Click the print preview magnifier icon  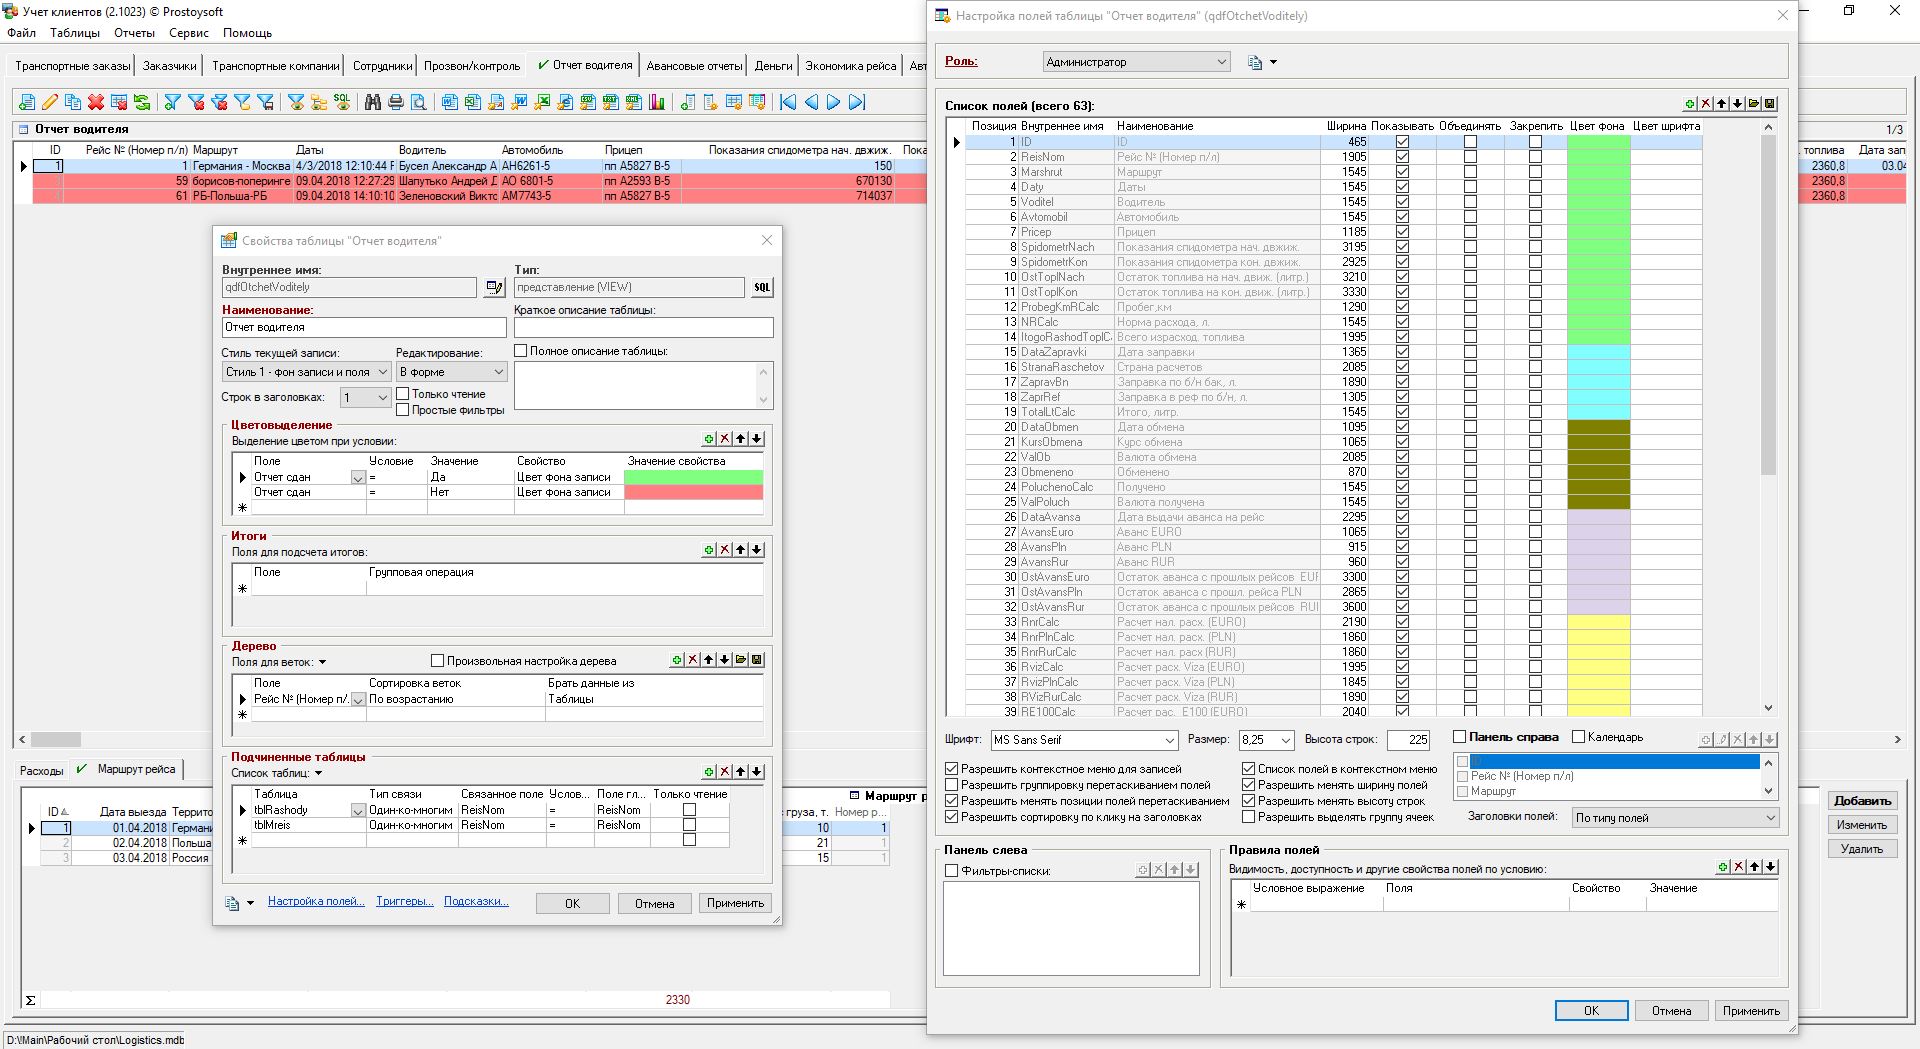tap(419, 102)
